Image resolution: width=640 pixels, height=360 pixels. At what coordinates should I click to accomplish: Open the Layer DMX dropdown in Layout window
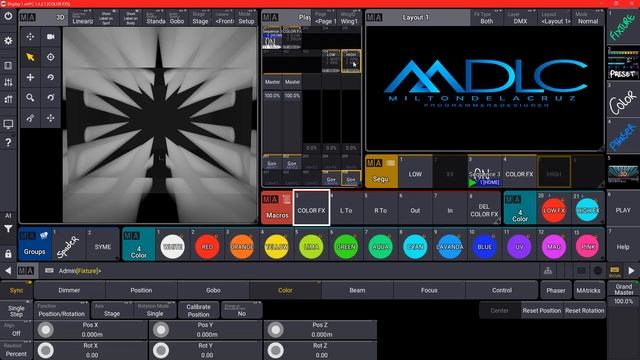pos(520,18)
